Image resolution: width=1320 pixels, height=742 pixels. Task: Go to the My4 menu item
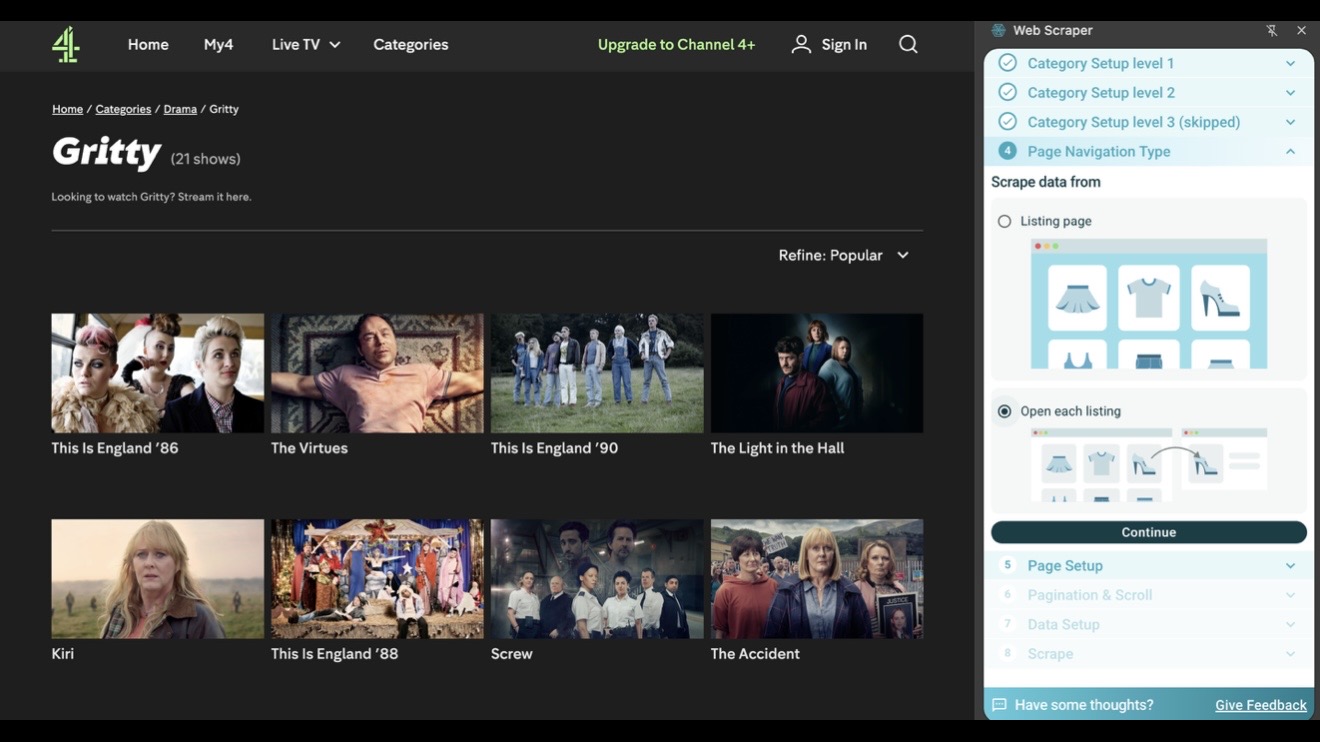(218, 44)
